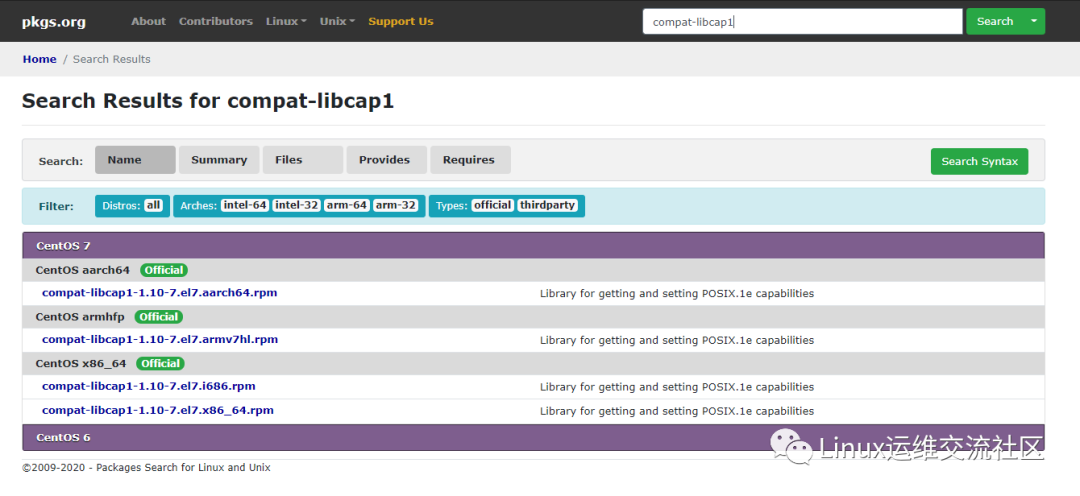Toggle official type filter
1080x496 pixels.
click(x=492, y=205)
